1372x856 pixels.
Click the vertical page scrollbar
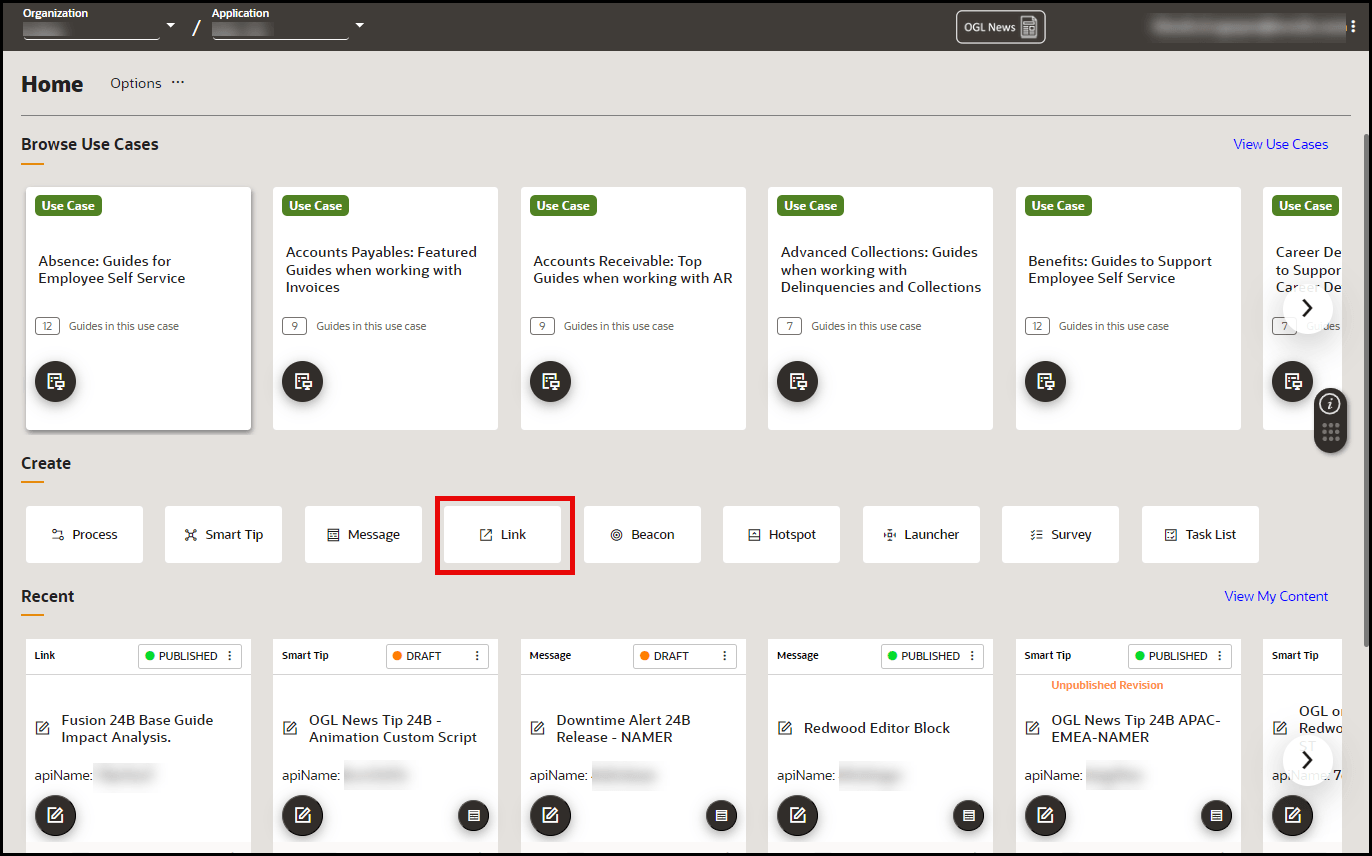click(x=1366, y=390)
